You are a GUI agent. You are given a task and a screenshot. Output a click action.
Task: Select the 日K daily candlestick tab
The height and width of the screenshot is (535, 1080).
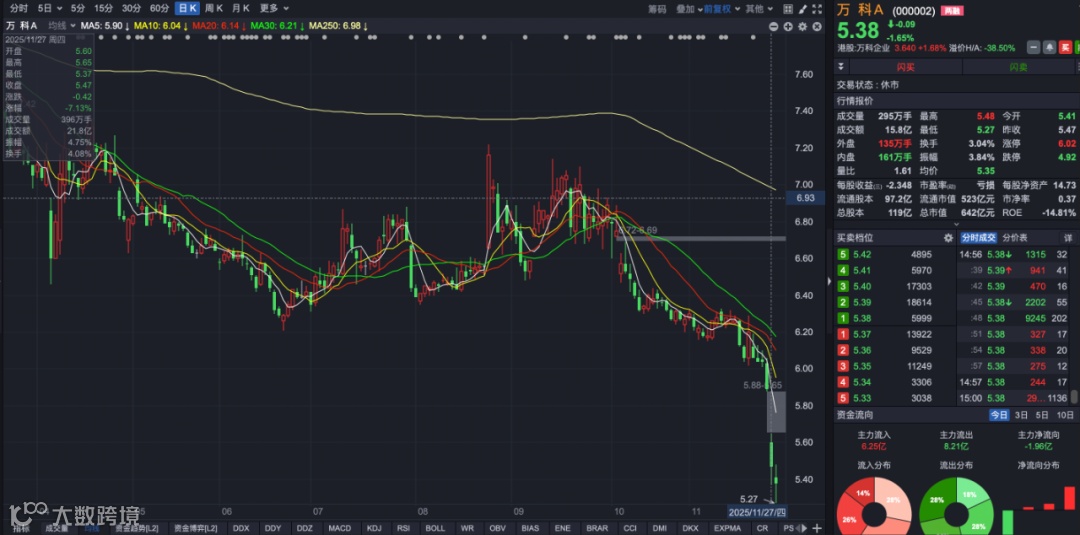tap(187, 8)
